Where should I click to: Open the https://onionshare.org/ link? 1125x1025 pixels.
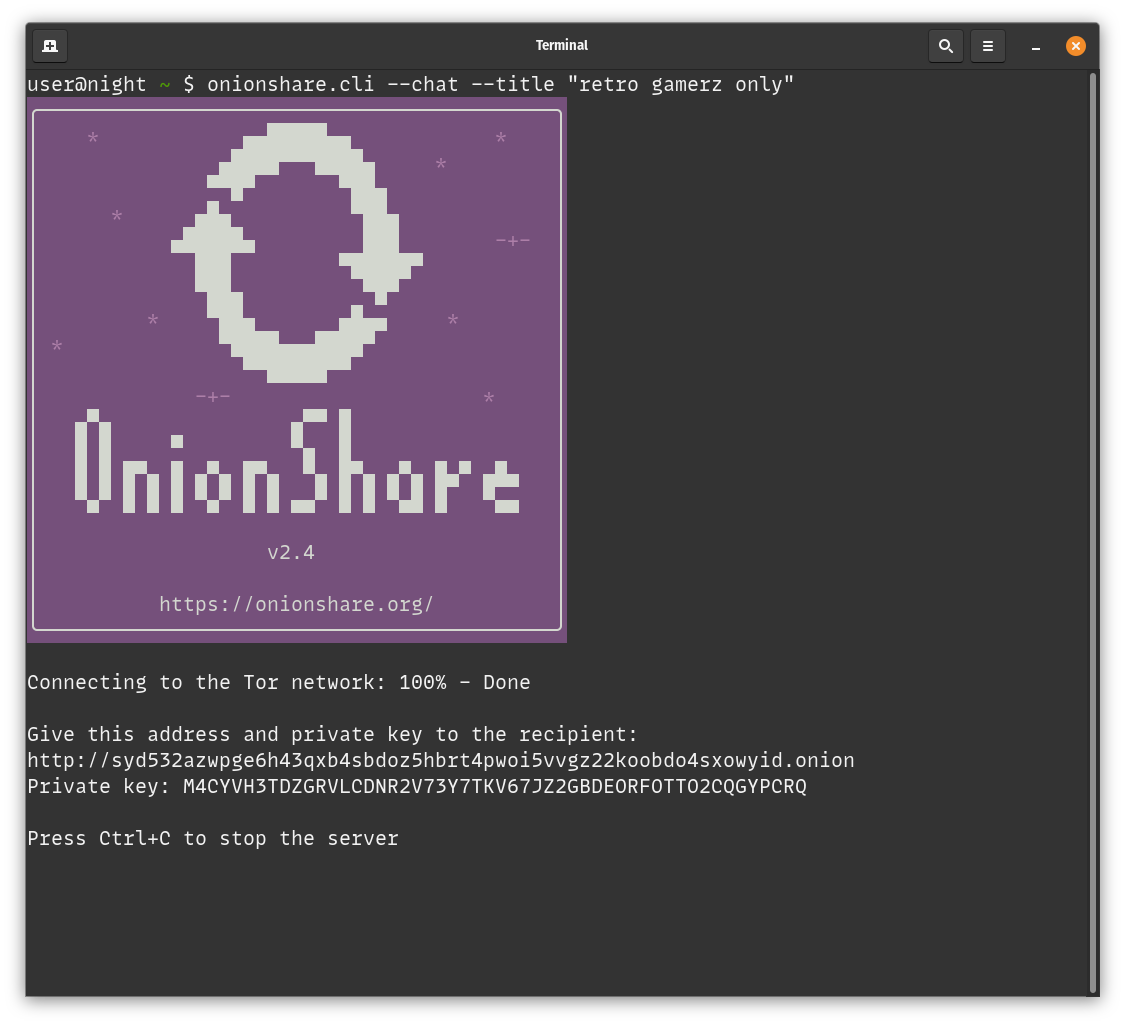[x=296, y=604]
